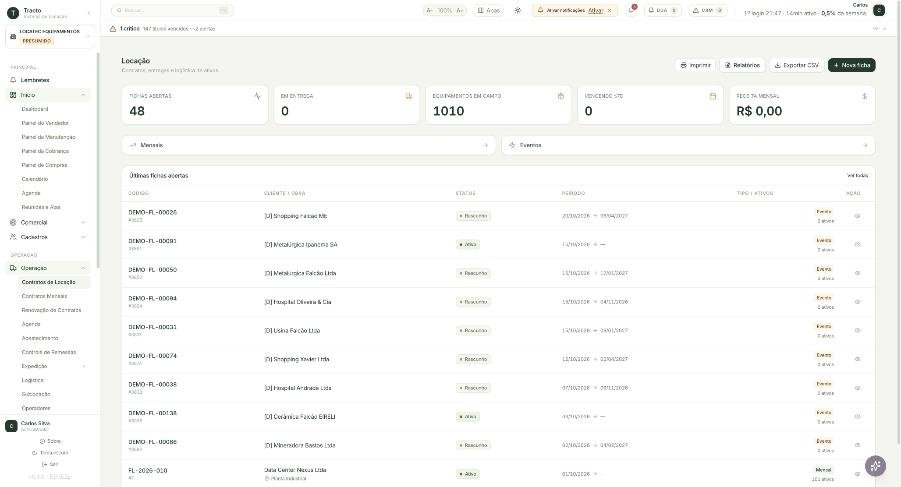The image size is (901, 487).
Task: View the Metalúrgica Ipanema SA row eye icon
Action: pyautogui.click(x=857, y=245)
